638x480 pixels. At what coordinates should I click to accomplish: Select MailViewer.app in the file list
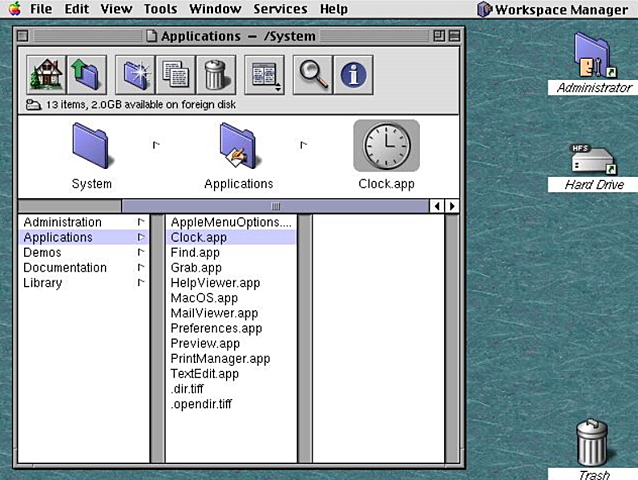tap(231, 313)
